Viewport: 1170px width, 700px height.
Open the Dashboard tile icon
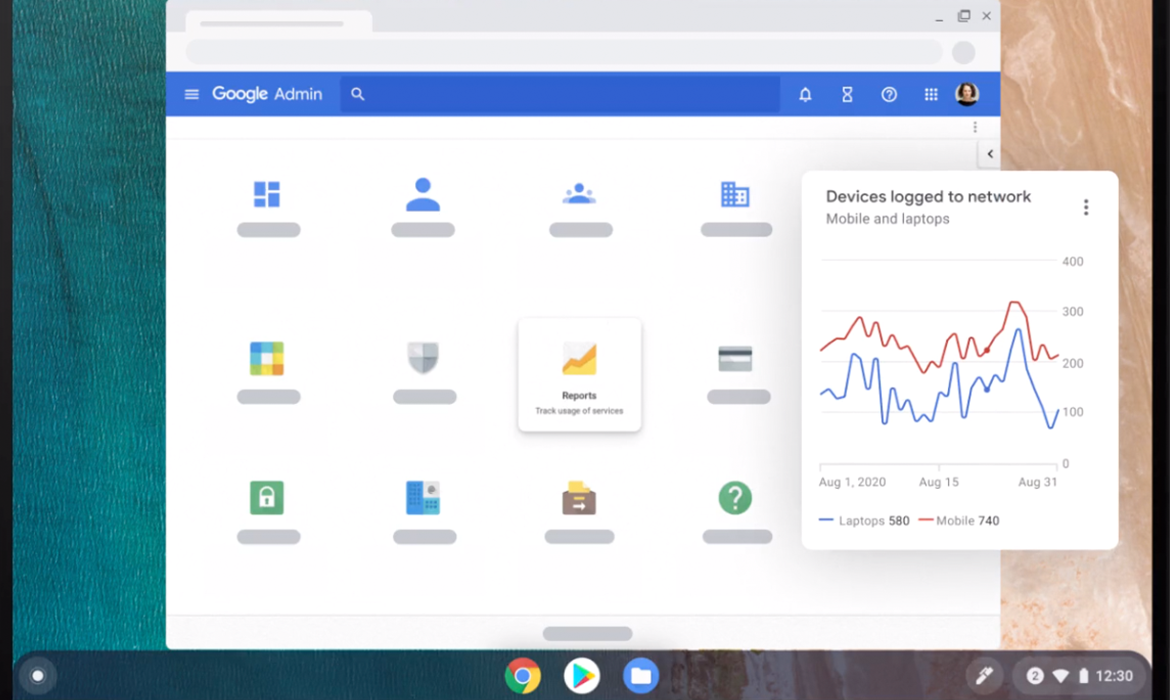[266, 194]
